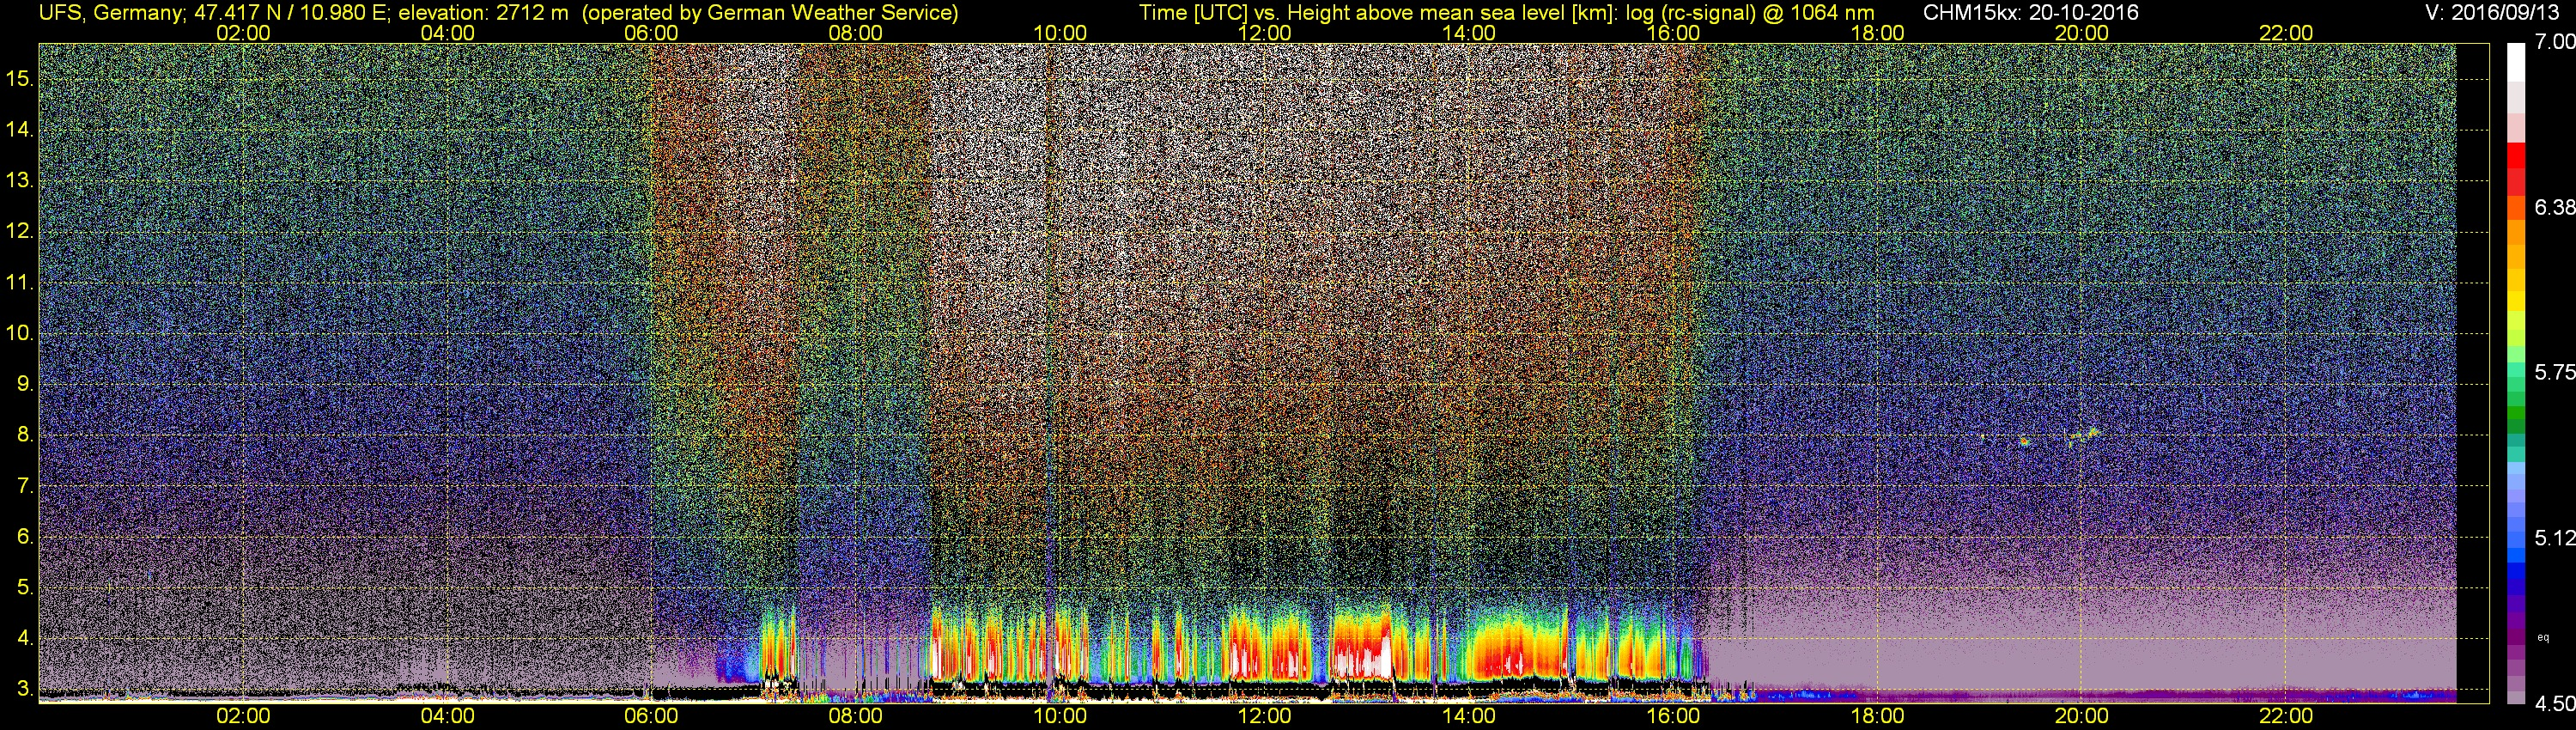
Task: Click the 5.12 color scale value
Action: (x=2555, y=538)
